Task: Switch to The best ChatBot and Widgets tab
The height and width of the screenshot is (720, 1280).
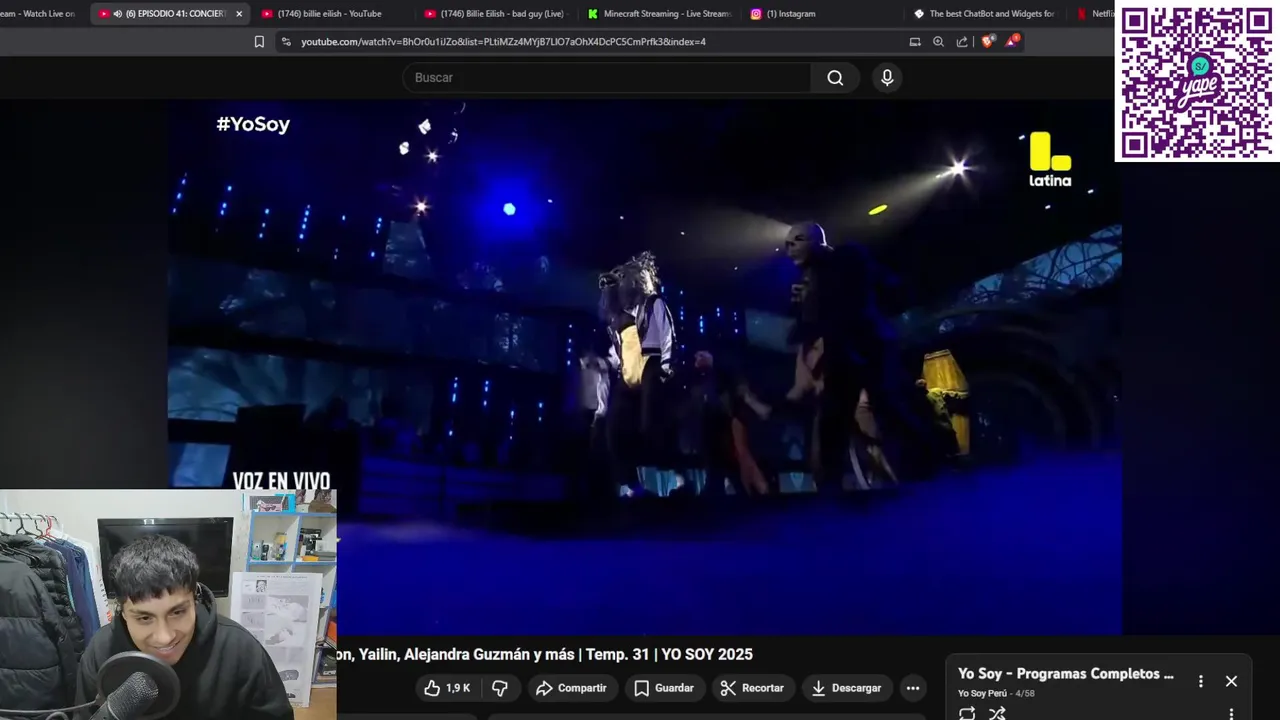Action: click(x=985, y=14)
